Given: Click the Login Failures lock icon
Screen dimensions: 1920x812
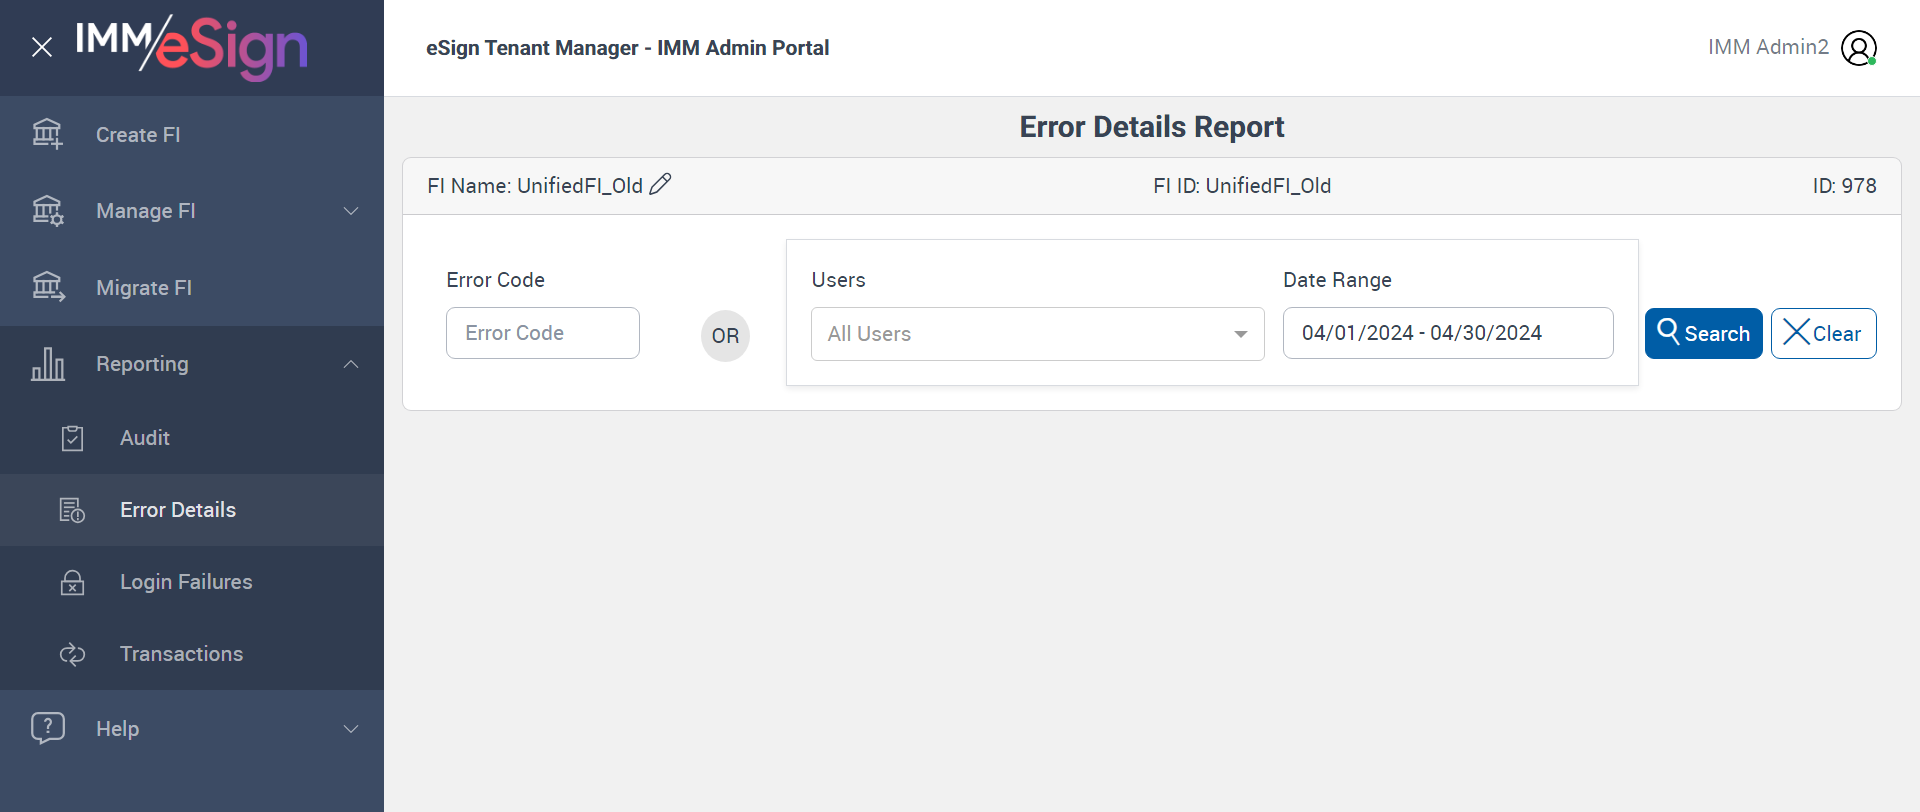Looking at the screenshot, I should click(x=72, y=582).
